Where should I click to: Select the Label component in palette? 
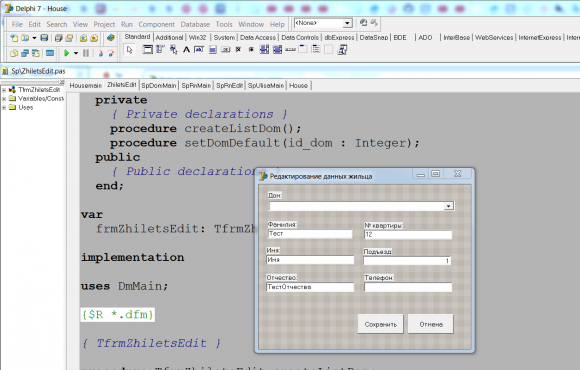pos(186,50)
